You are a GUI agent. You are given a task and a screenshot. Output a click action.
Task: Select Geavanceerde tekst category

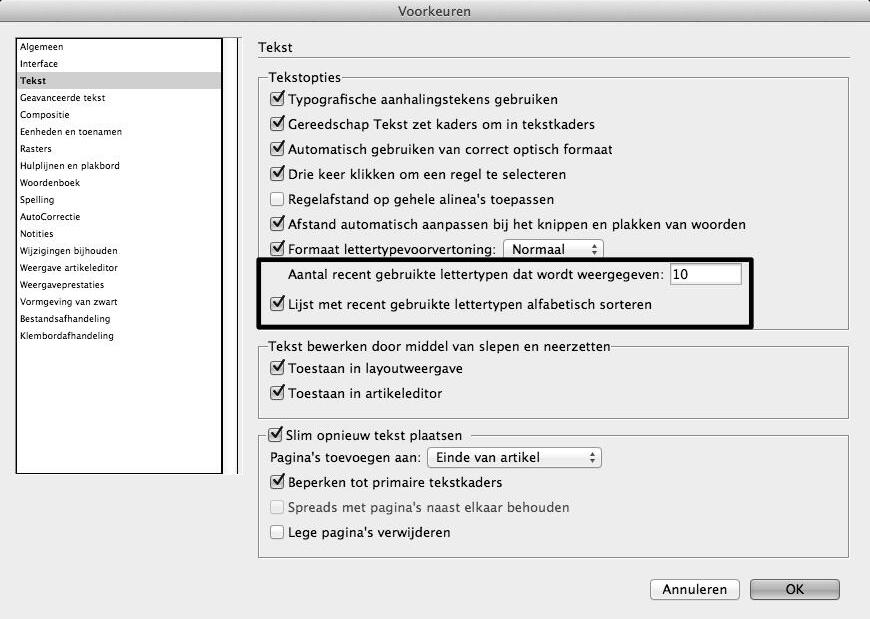62,98
